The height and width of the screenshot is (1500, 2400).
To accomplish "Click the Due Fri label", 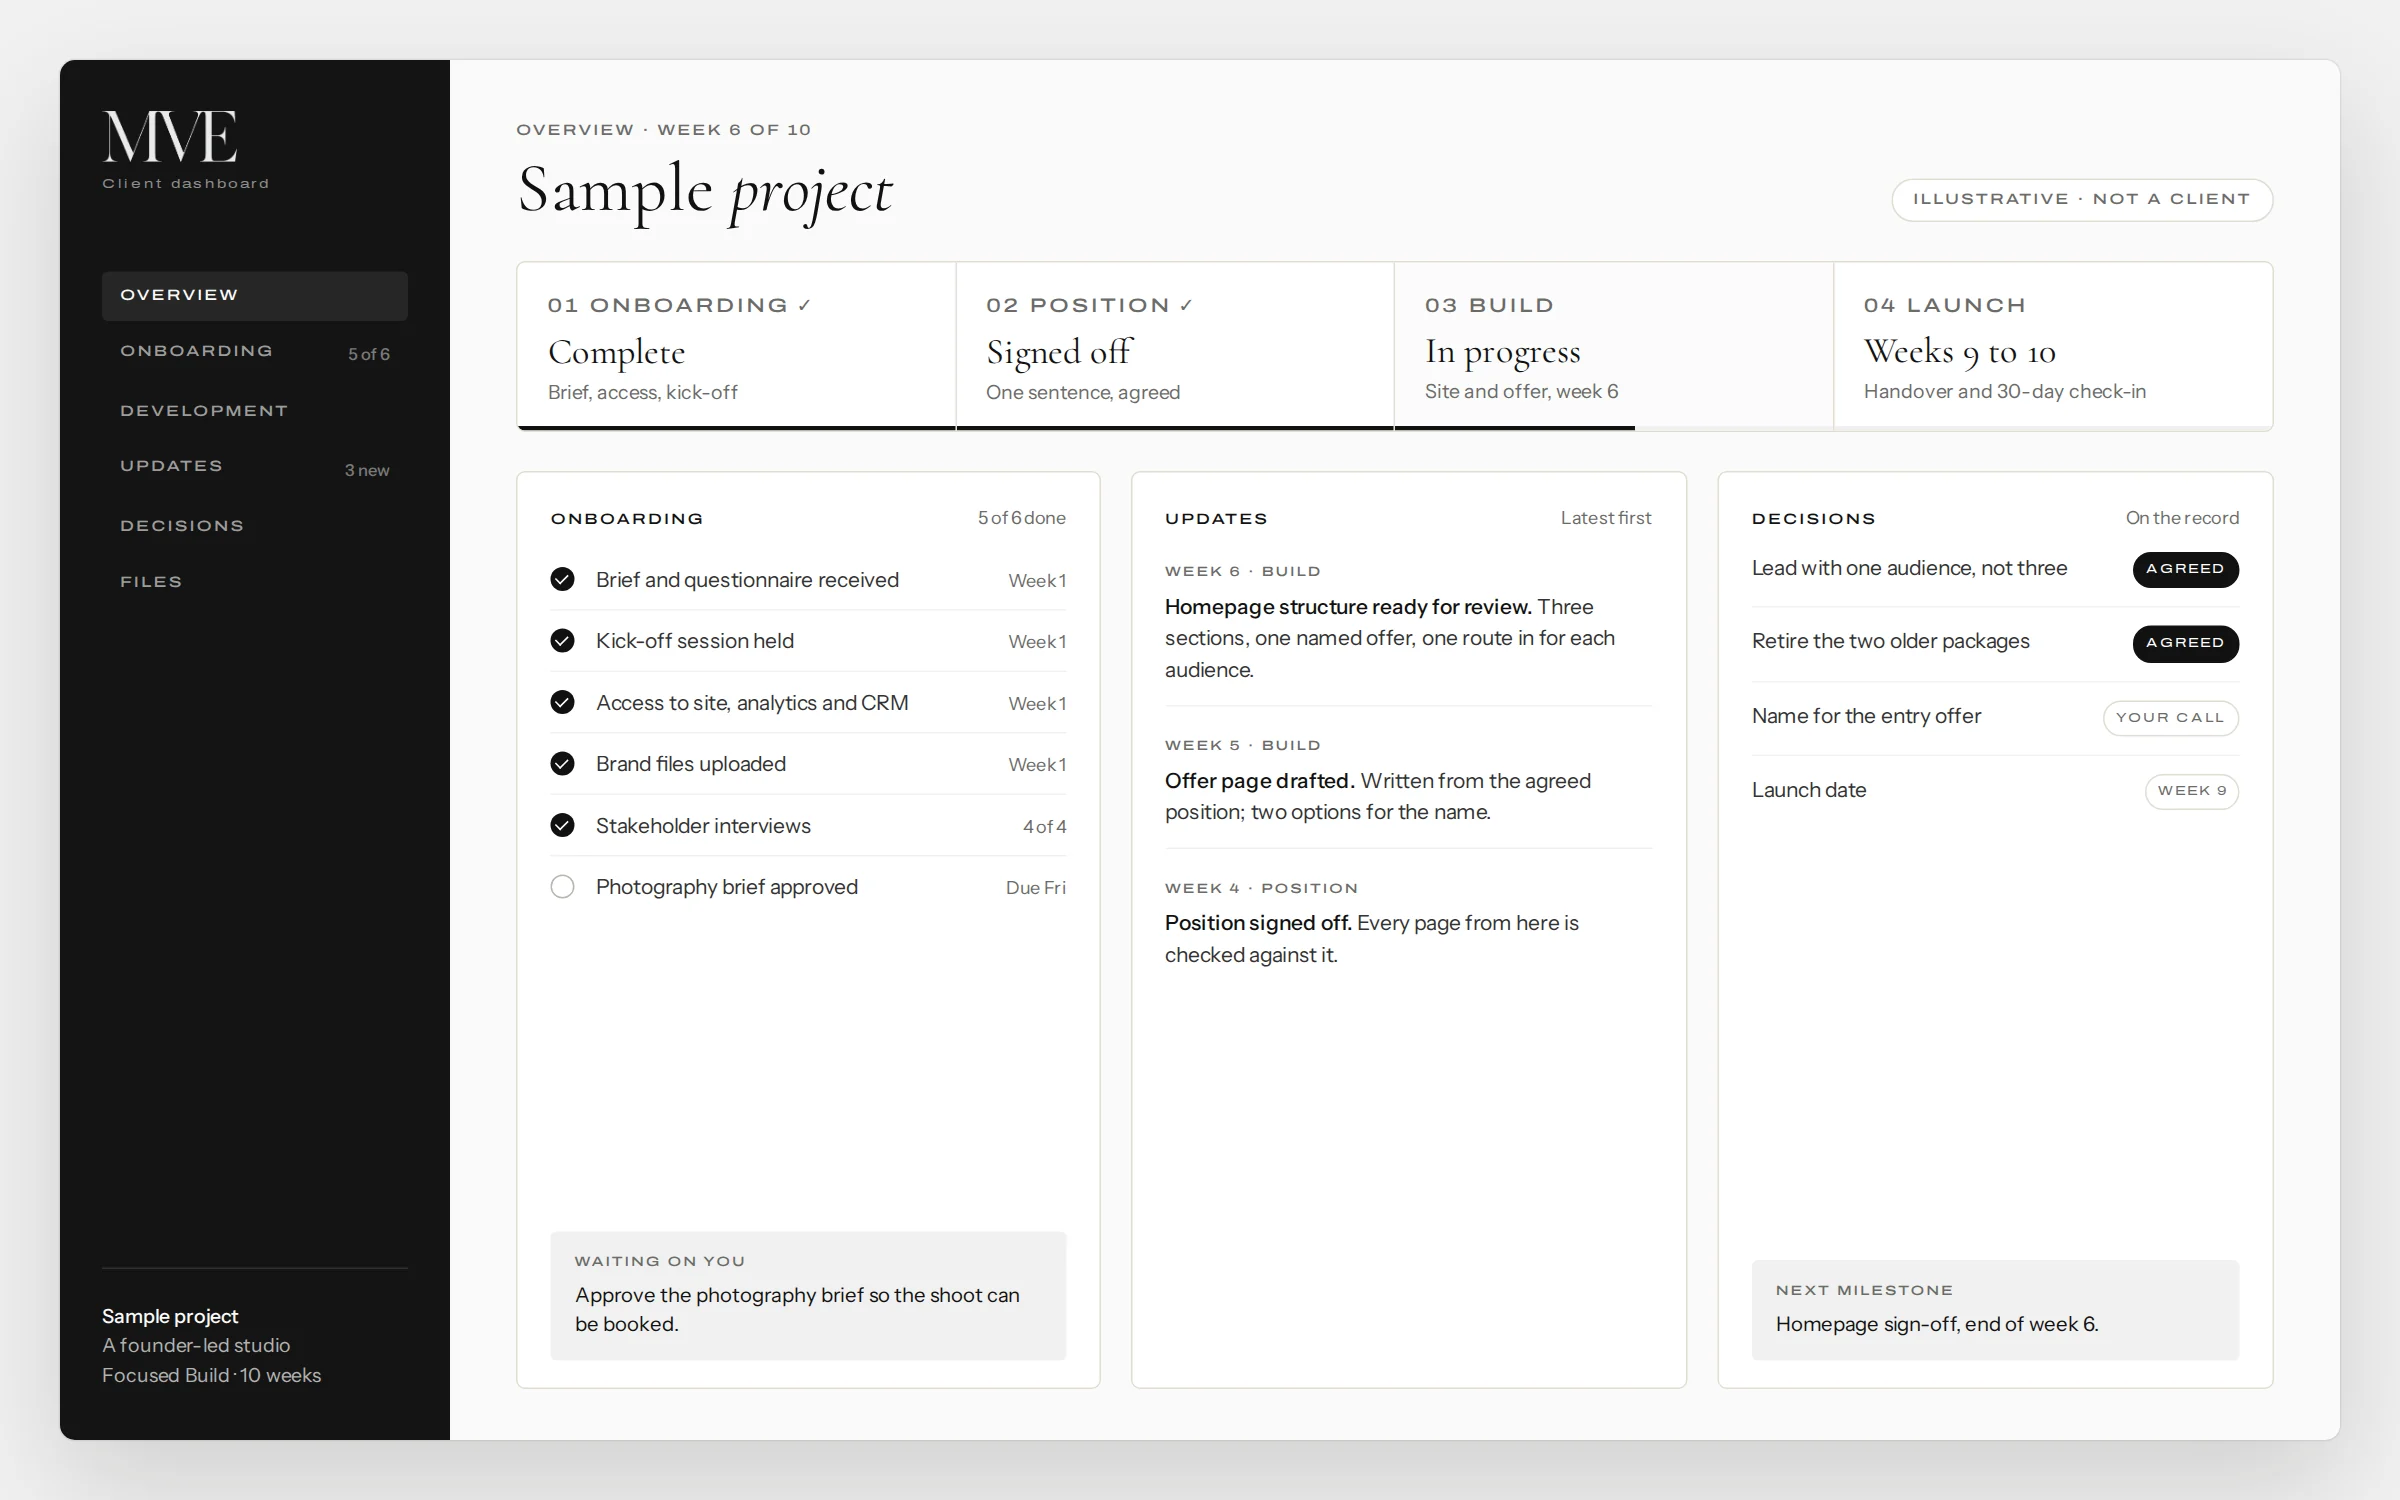I will (1036, 888).
